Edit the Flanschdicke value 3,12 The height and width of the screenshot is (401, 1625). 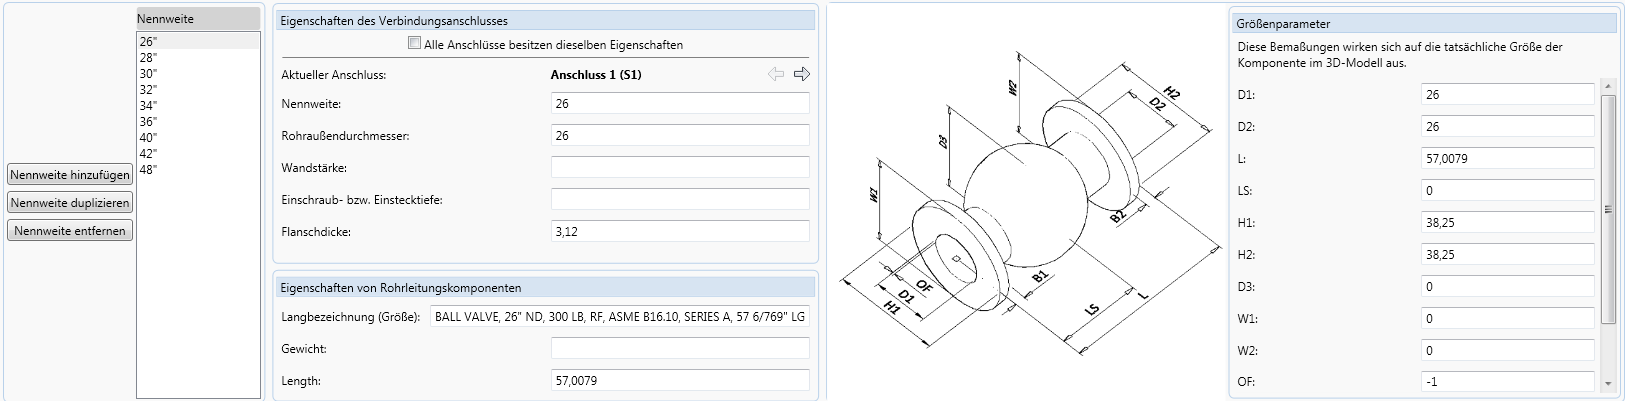coord(680,231)
